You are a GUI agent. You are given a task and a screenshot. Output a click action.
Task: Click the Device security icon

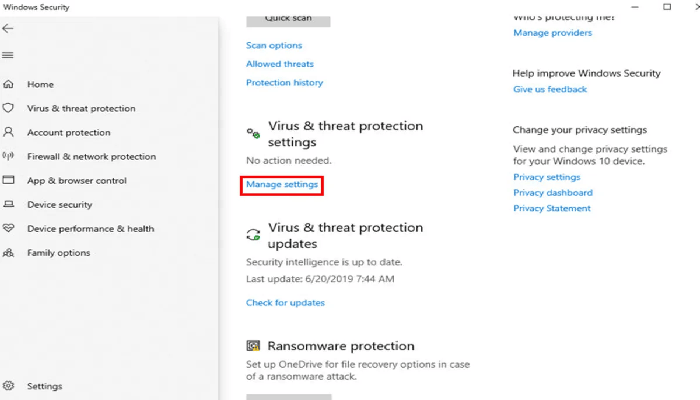click(x=9, y=204)
